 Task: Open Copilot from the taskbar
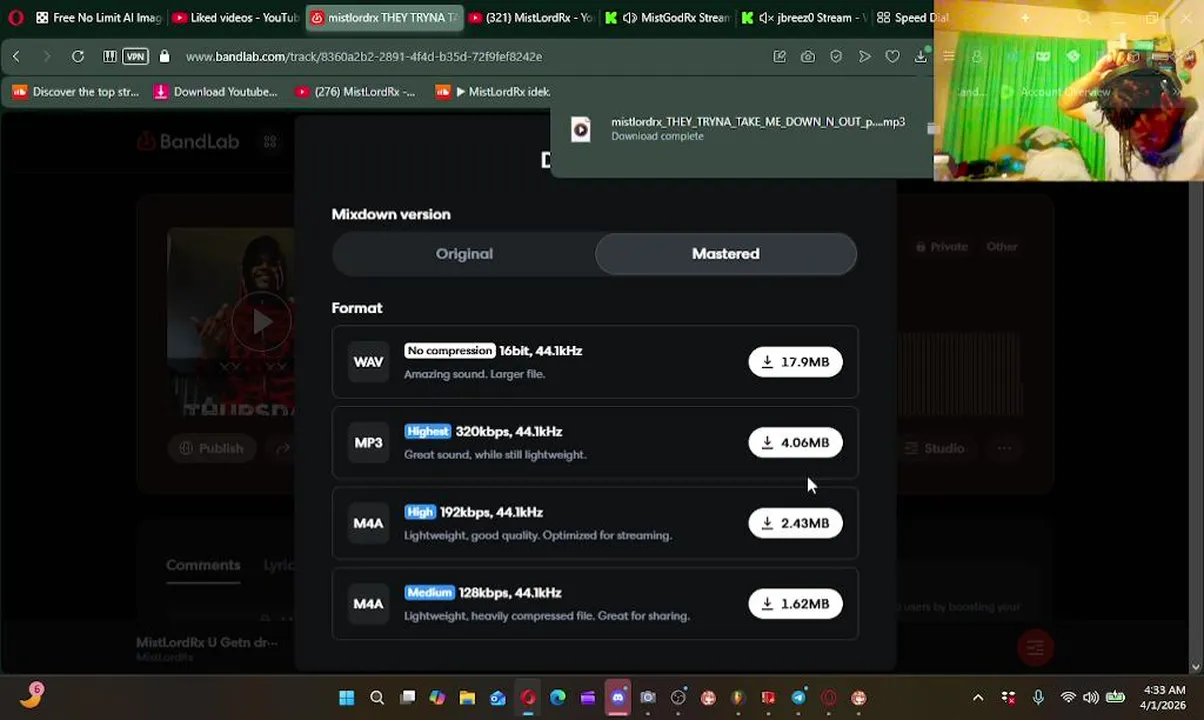(437, 698)
